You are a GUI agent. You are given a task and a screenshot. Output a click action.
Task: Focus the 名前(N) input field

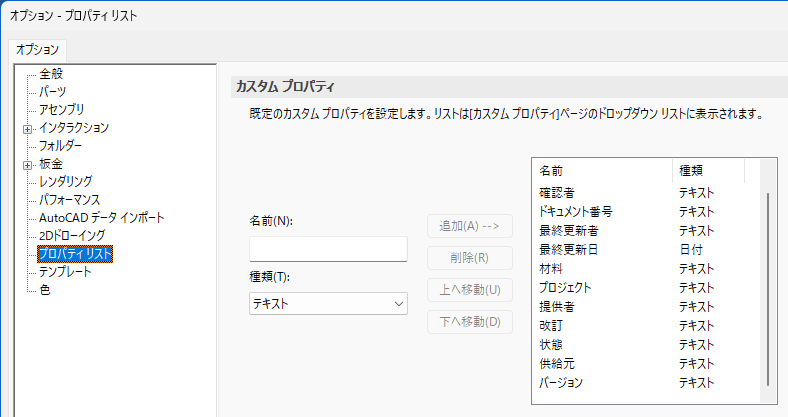point(328,249)
